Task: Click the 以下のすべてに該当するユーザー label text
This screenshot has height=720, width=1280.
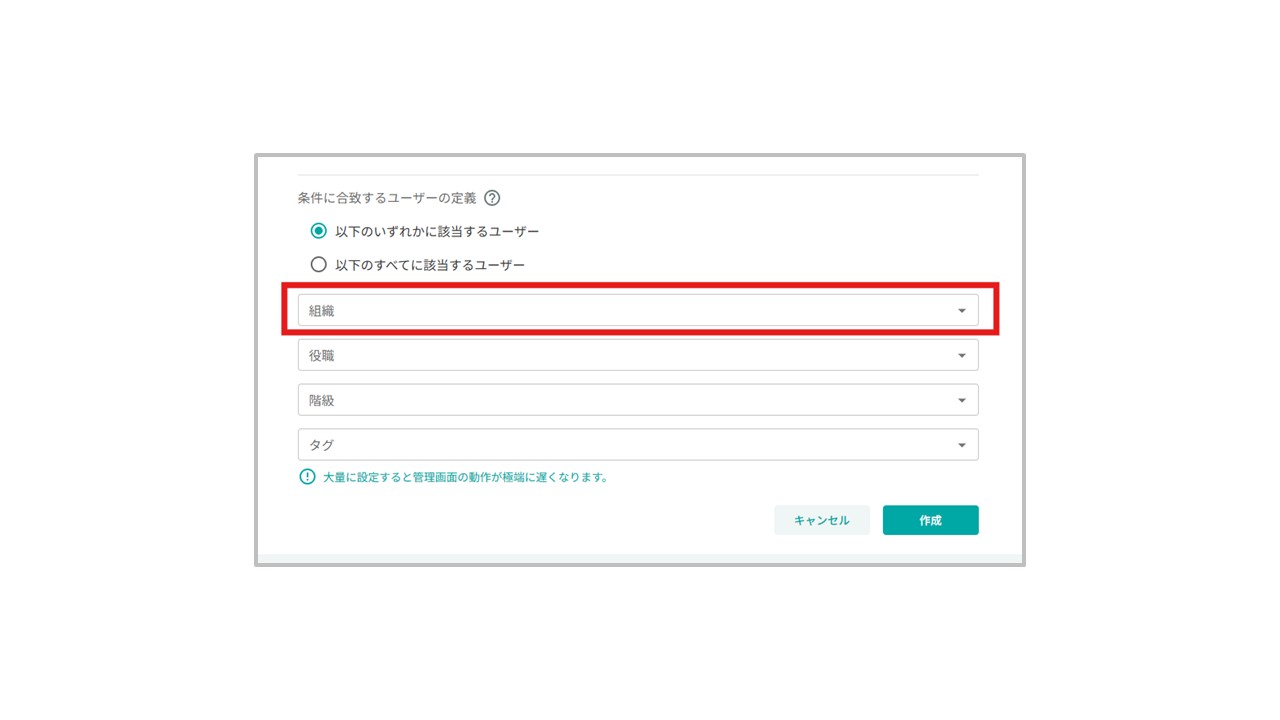Action: (430, 265)
